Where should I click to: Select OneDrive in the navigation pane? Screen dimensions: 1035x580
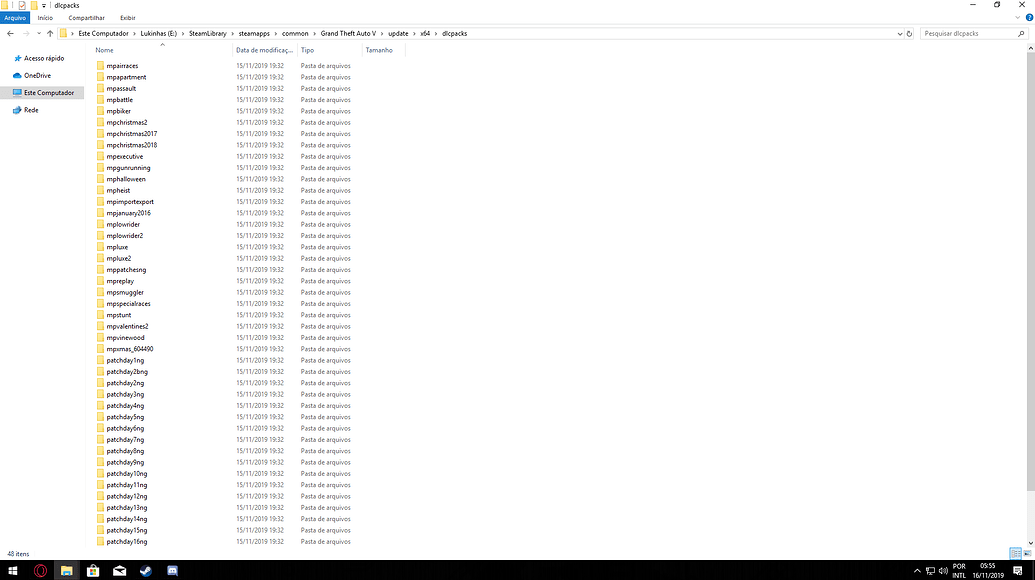click(x=37, y=75)
